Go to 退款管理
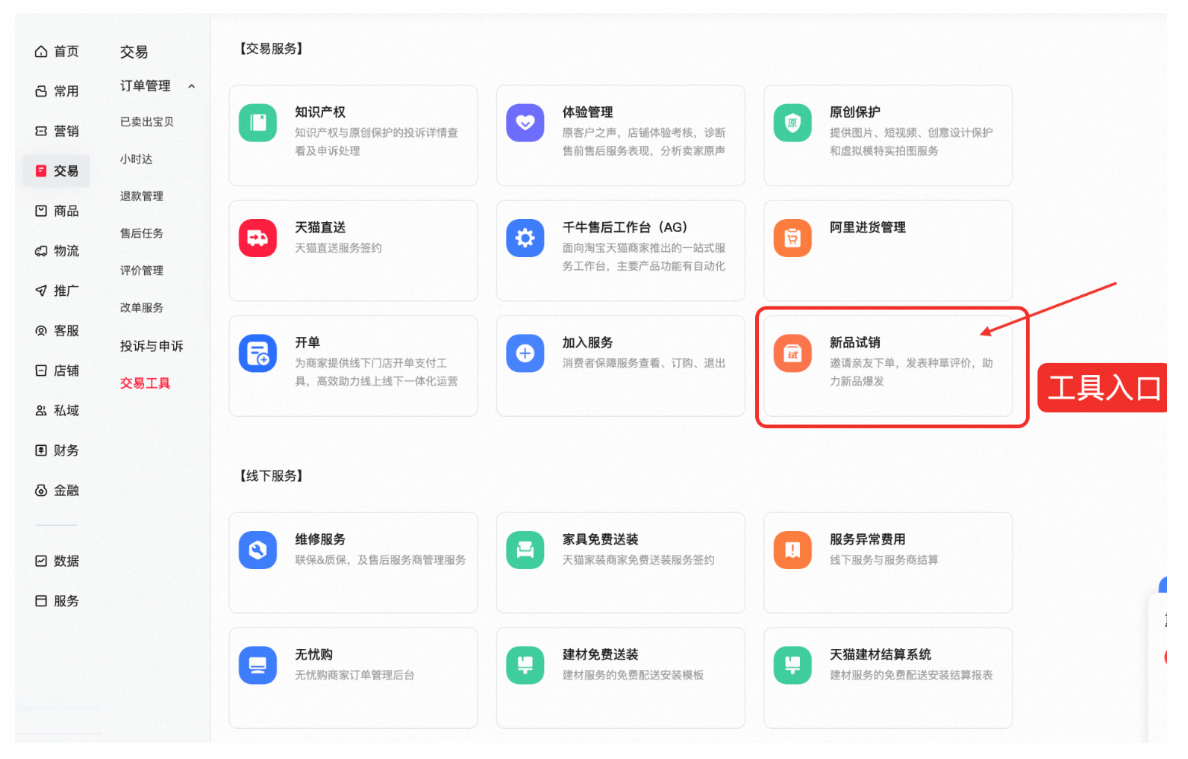Image resolution: width=1188 pixels, height=759 pixels. coord(141,196)
